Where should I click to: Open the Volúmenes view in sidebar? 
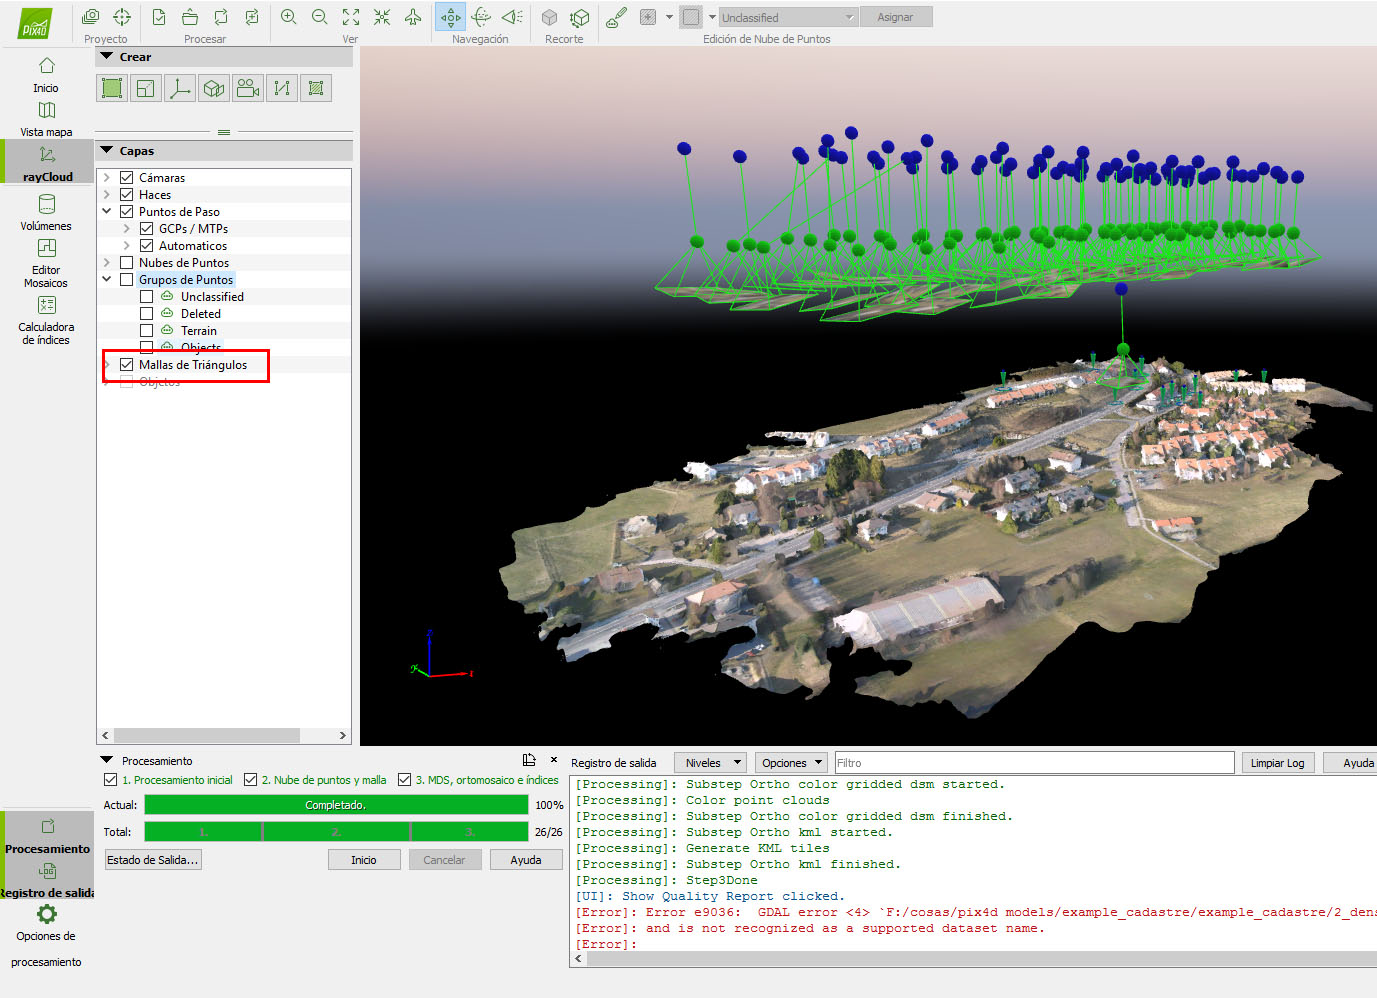tap(46, 211)
